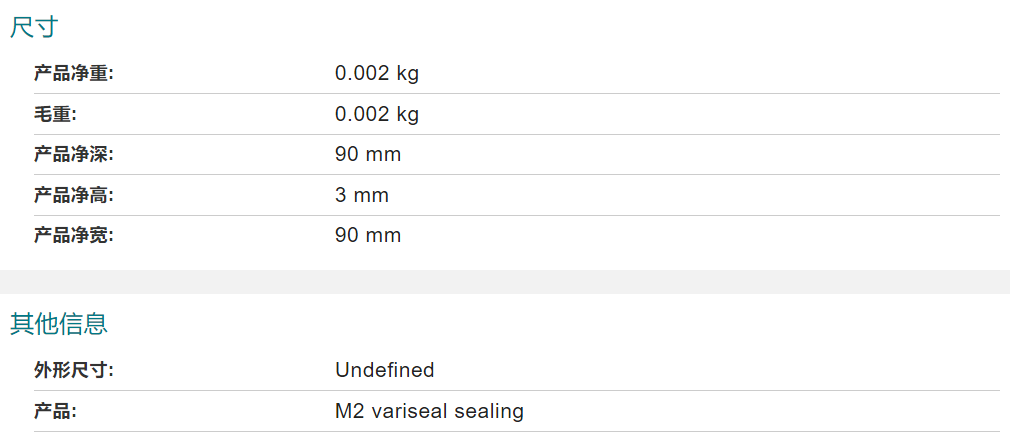Select the 外形尺寸 label

(73, 370)
